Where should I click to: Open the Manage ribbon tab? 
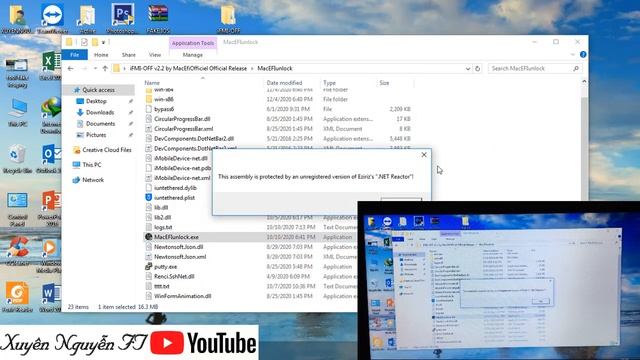(193, 55)
